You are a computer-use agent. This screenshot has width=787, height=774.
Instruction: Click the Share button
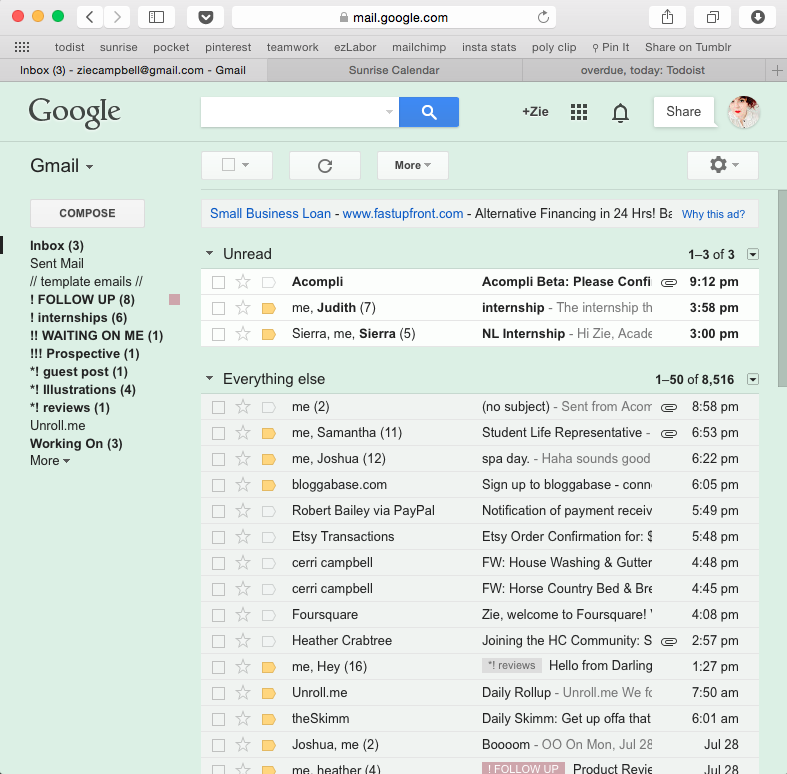683,111
